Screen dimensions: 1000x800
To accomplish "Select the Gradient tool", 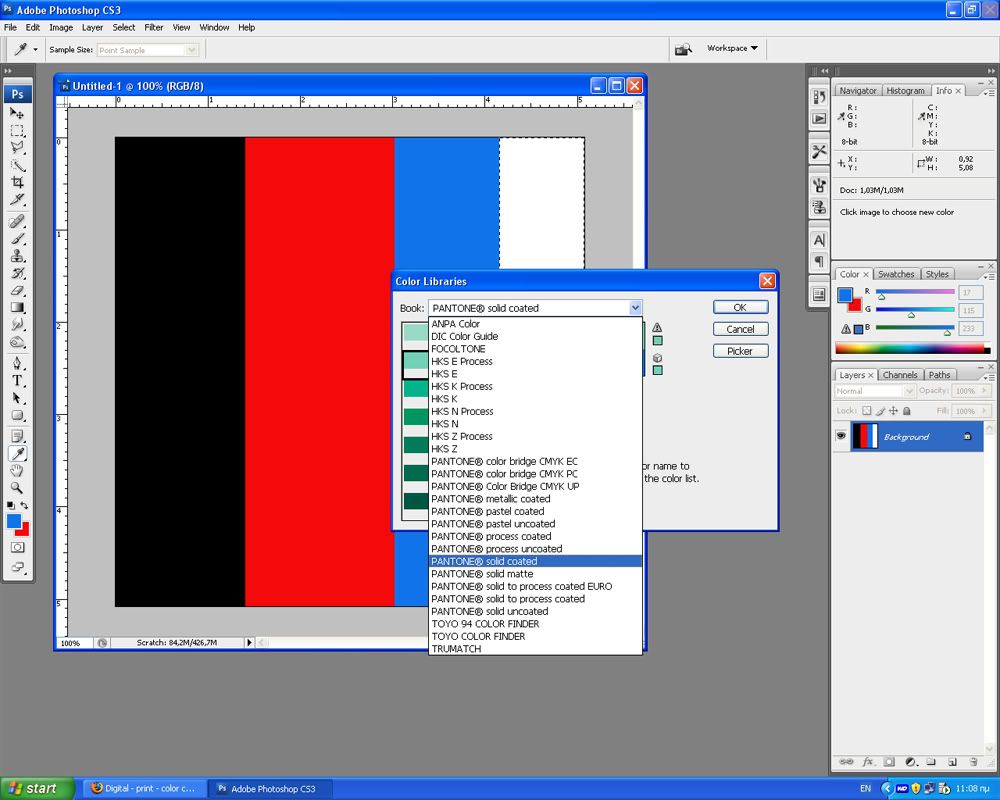I will 18,308.
